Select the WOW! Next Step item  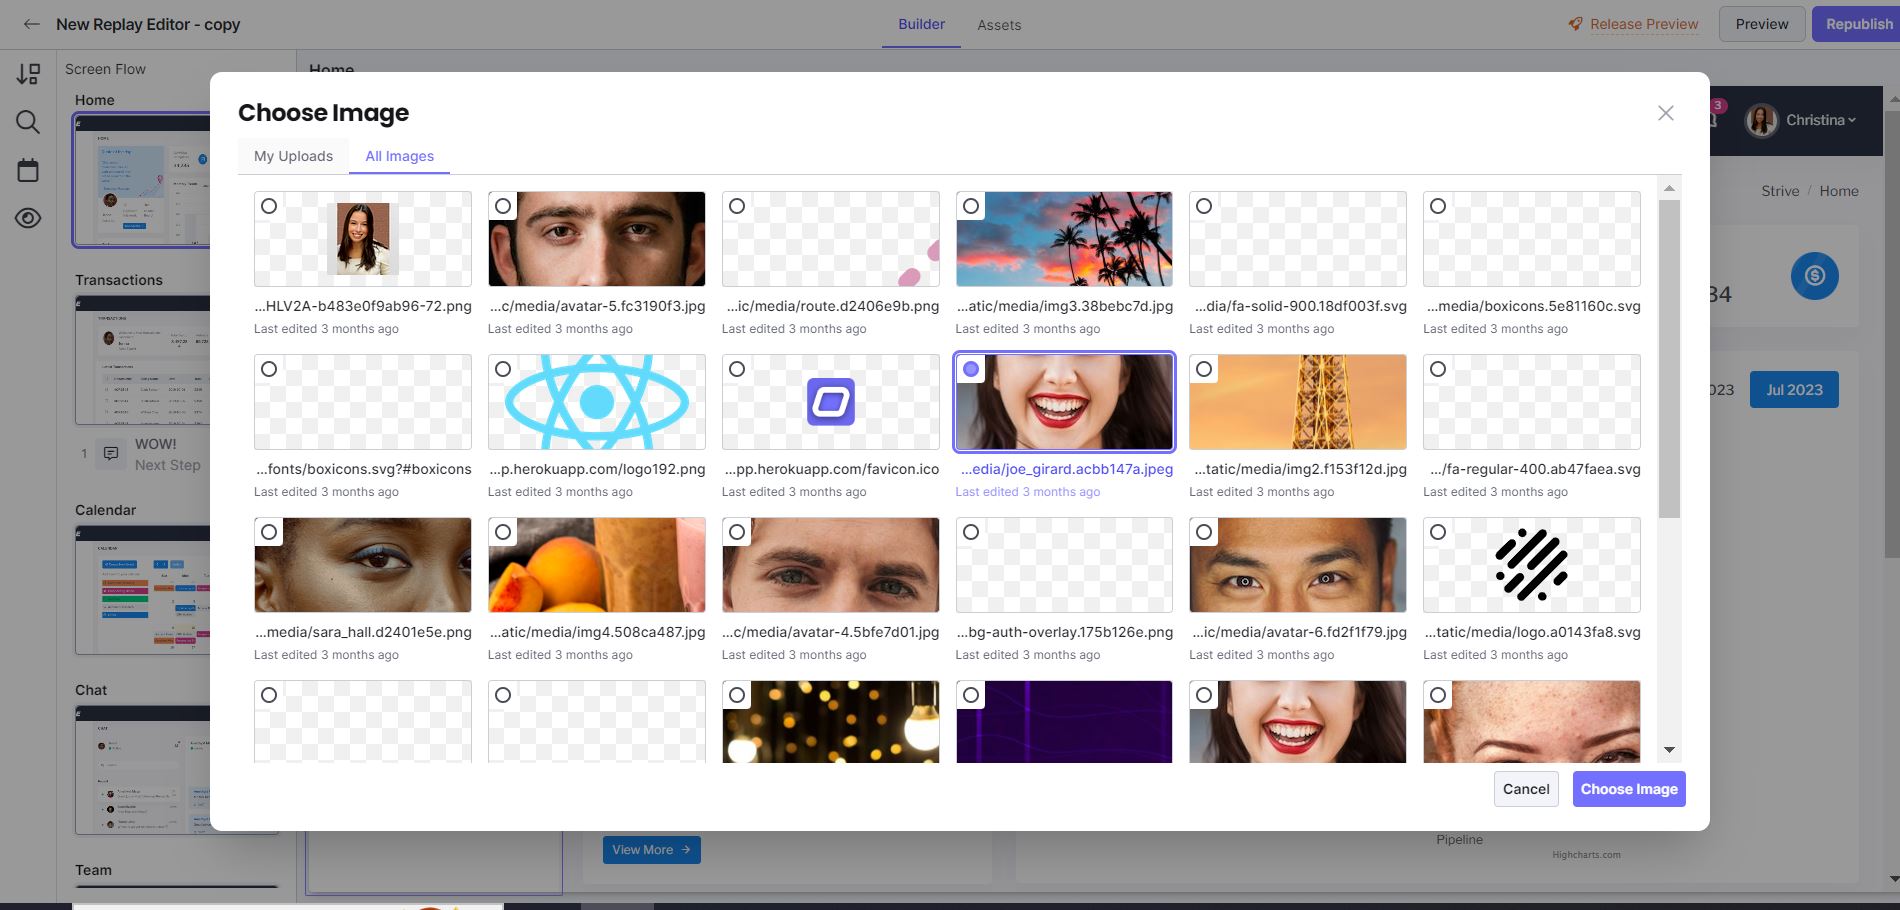click(x=141, y=454)
